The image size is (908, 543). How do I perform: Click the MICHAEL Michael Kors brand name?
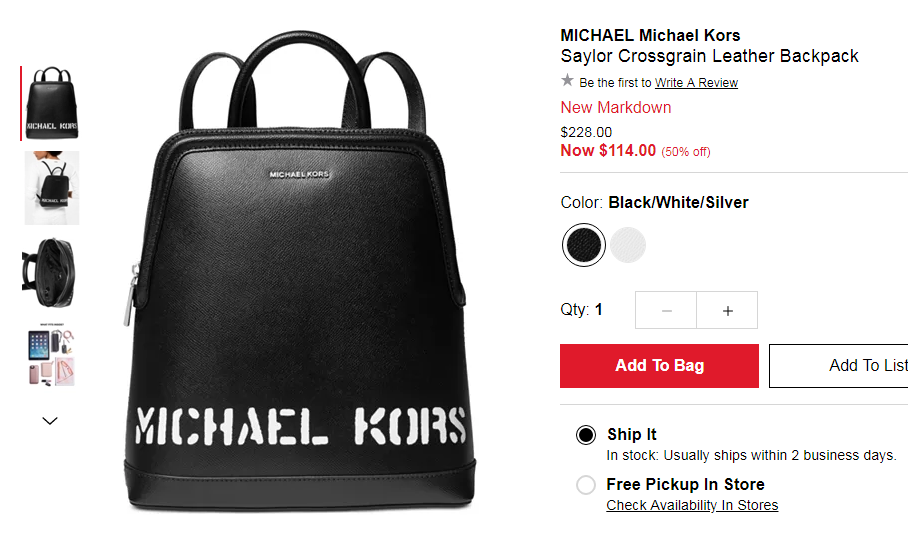[650, 35]
